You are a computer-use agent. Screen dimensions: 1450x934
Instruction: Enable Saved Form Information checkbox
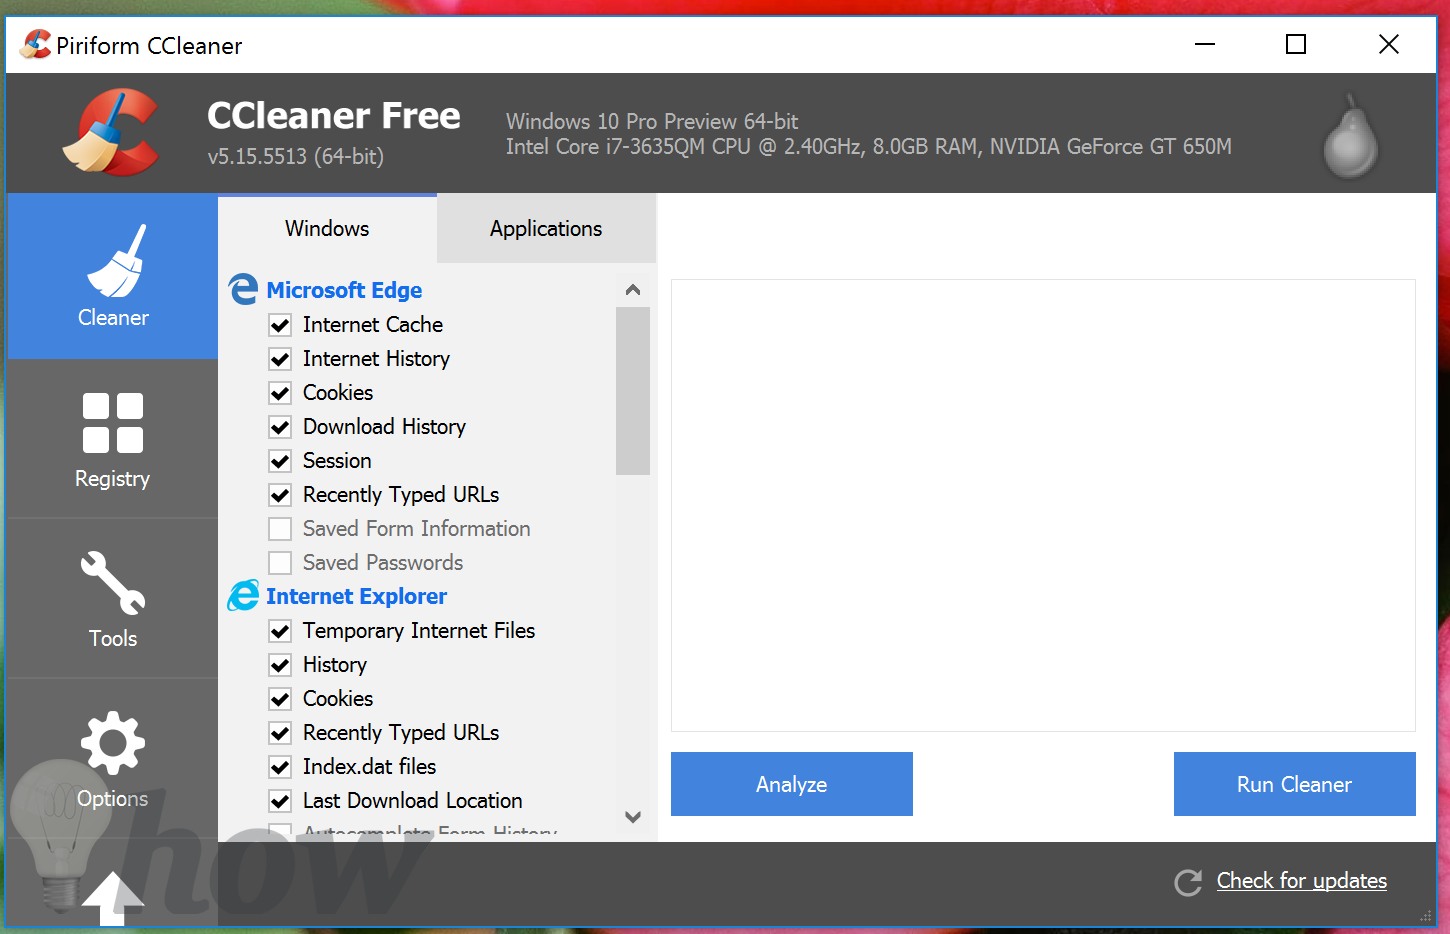coord(280,529)
